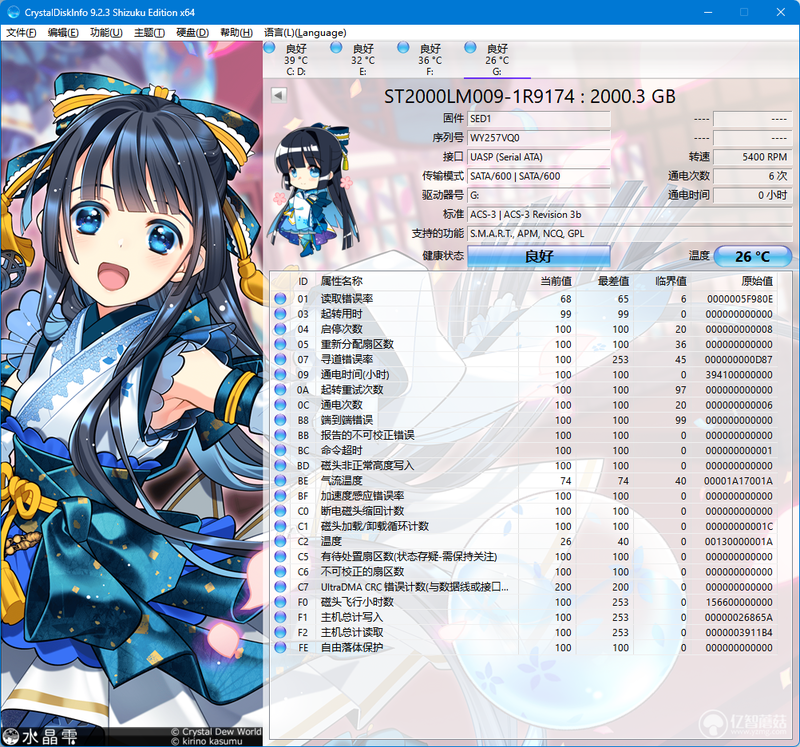Viewport: 800px width, 747px height.
Task: Click status orb for row F0 磁头飞行小时数
Action: pyautogui.click(x=280, y=602)
